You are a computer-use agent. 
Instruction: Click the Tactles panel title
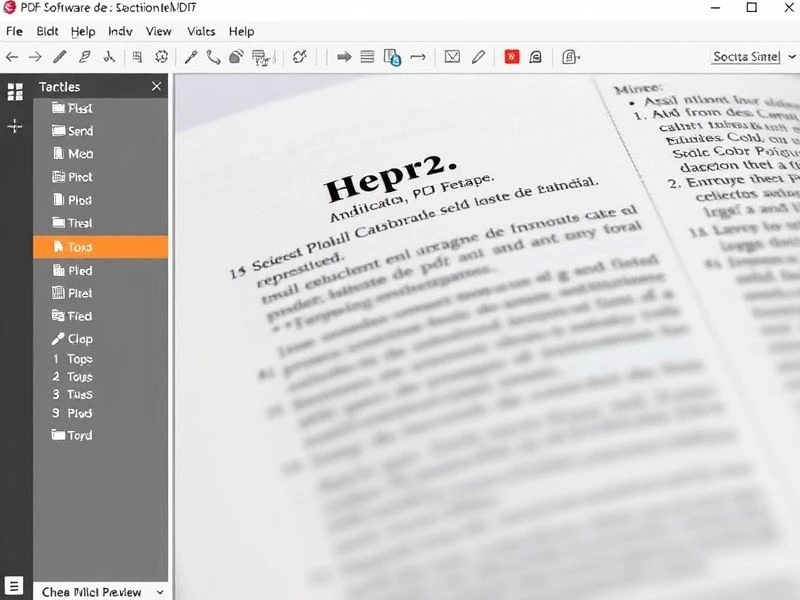click(60, 87)
